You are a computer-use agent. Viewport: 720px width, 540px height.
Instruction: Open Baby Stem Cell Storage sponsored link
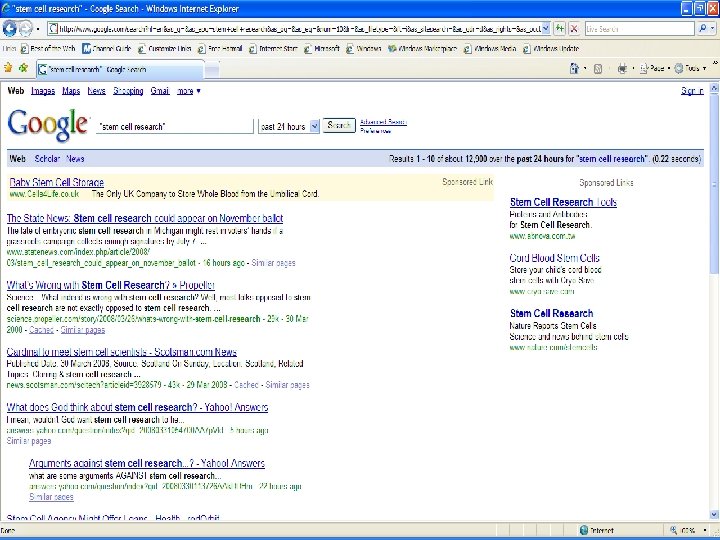coord(56,182)
